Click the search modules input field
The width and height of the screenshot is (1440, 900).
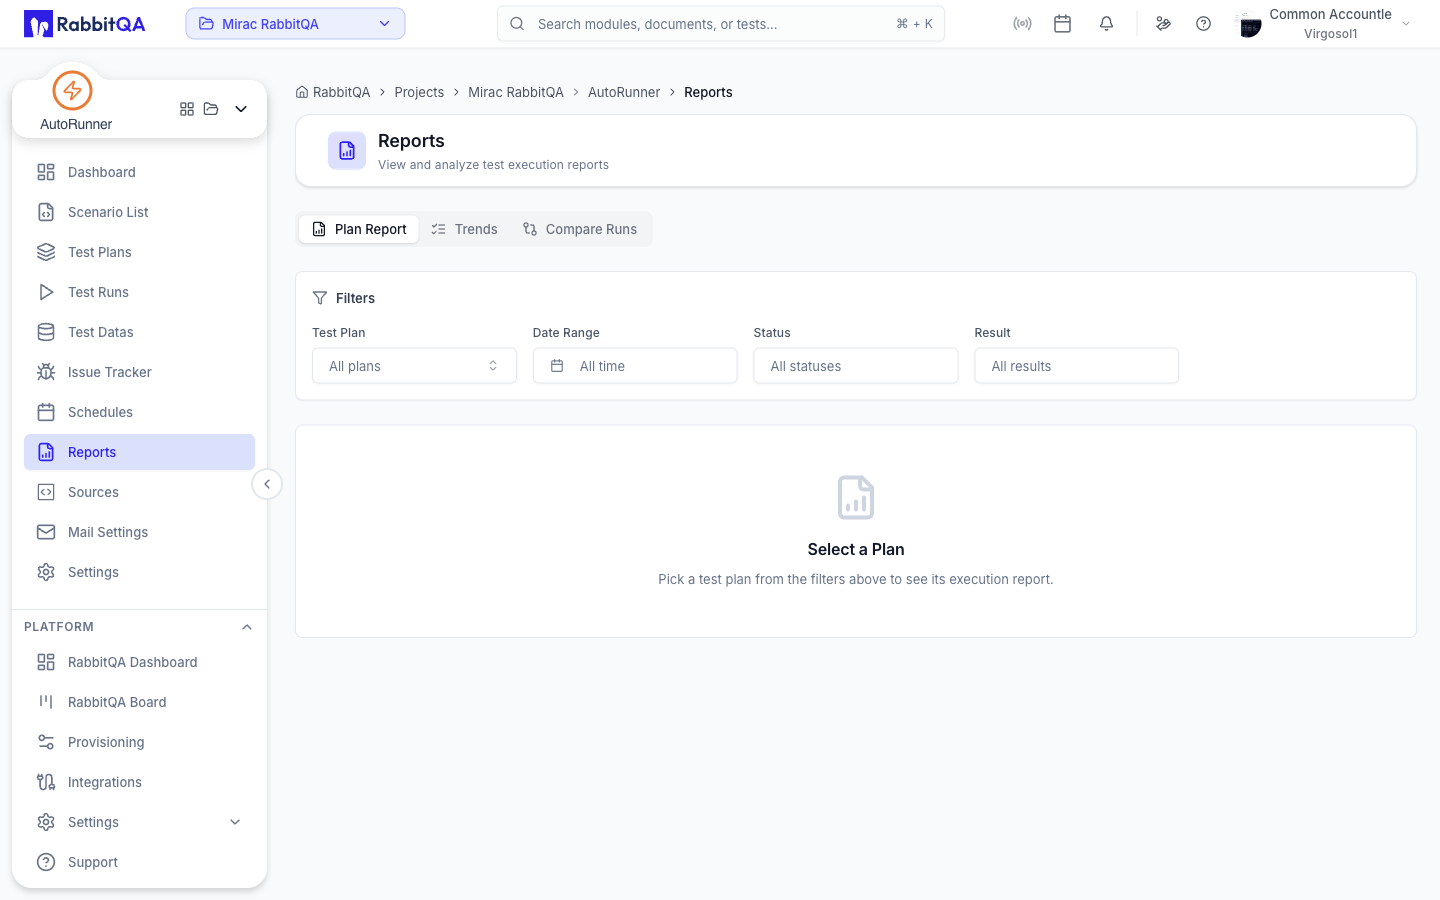pyautogui.click(x=721, y=24)
